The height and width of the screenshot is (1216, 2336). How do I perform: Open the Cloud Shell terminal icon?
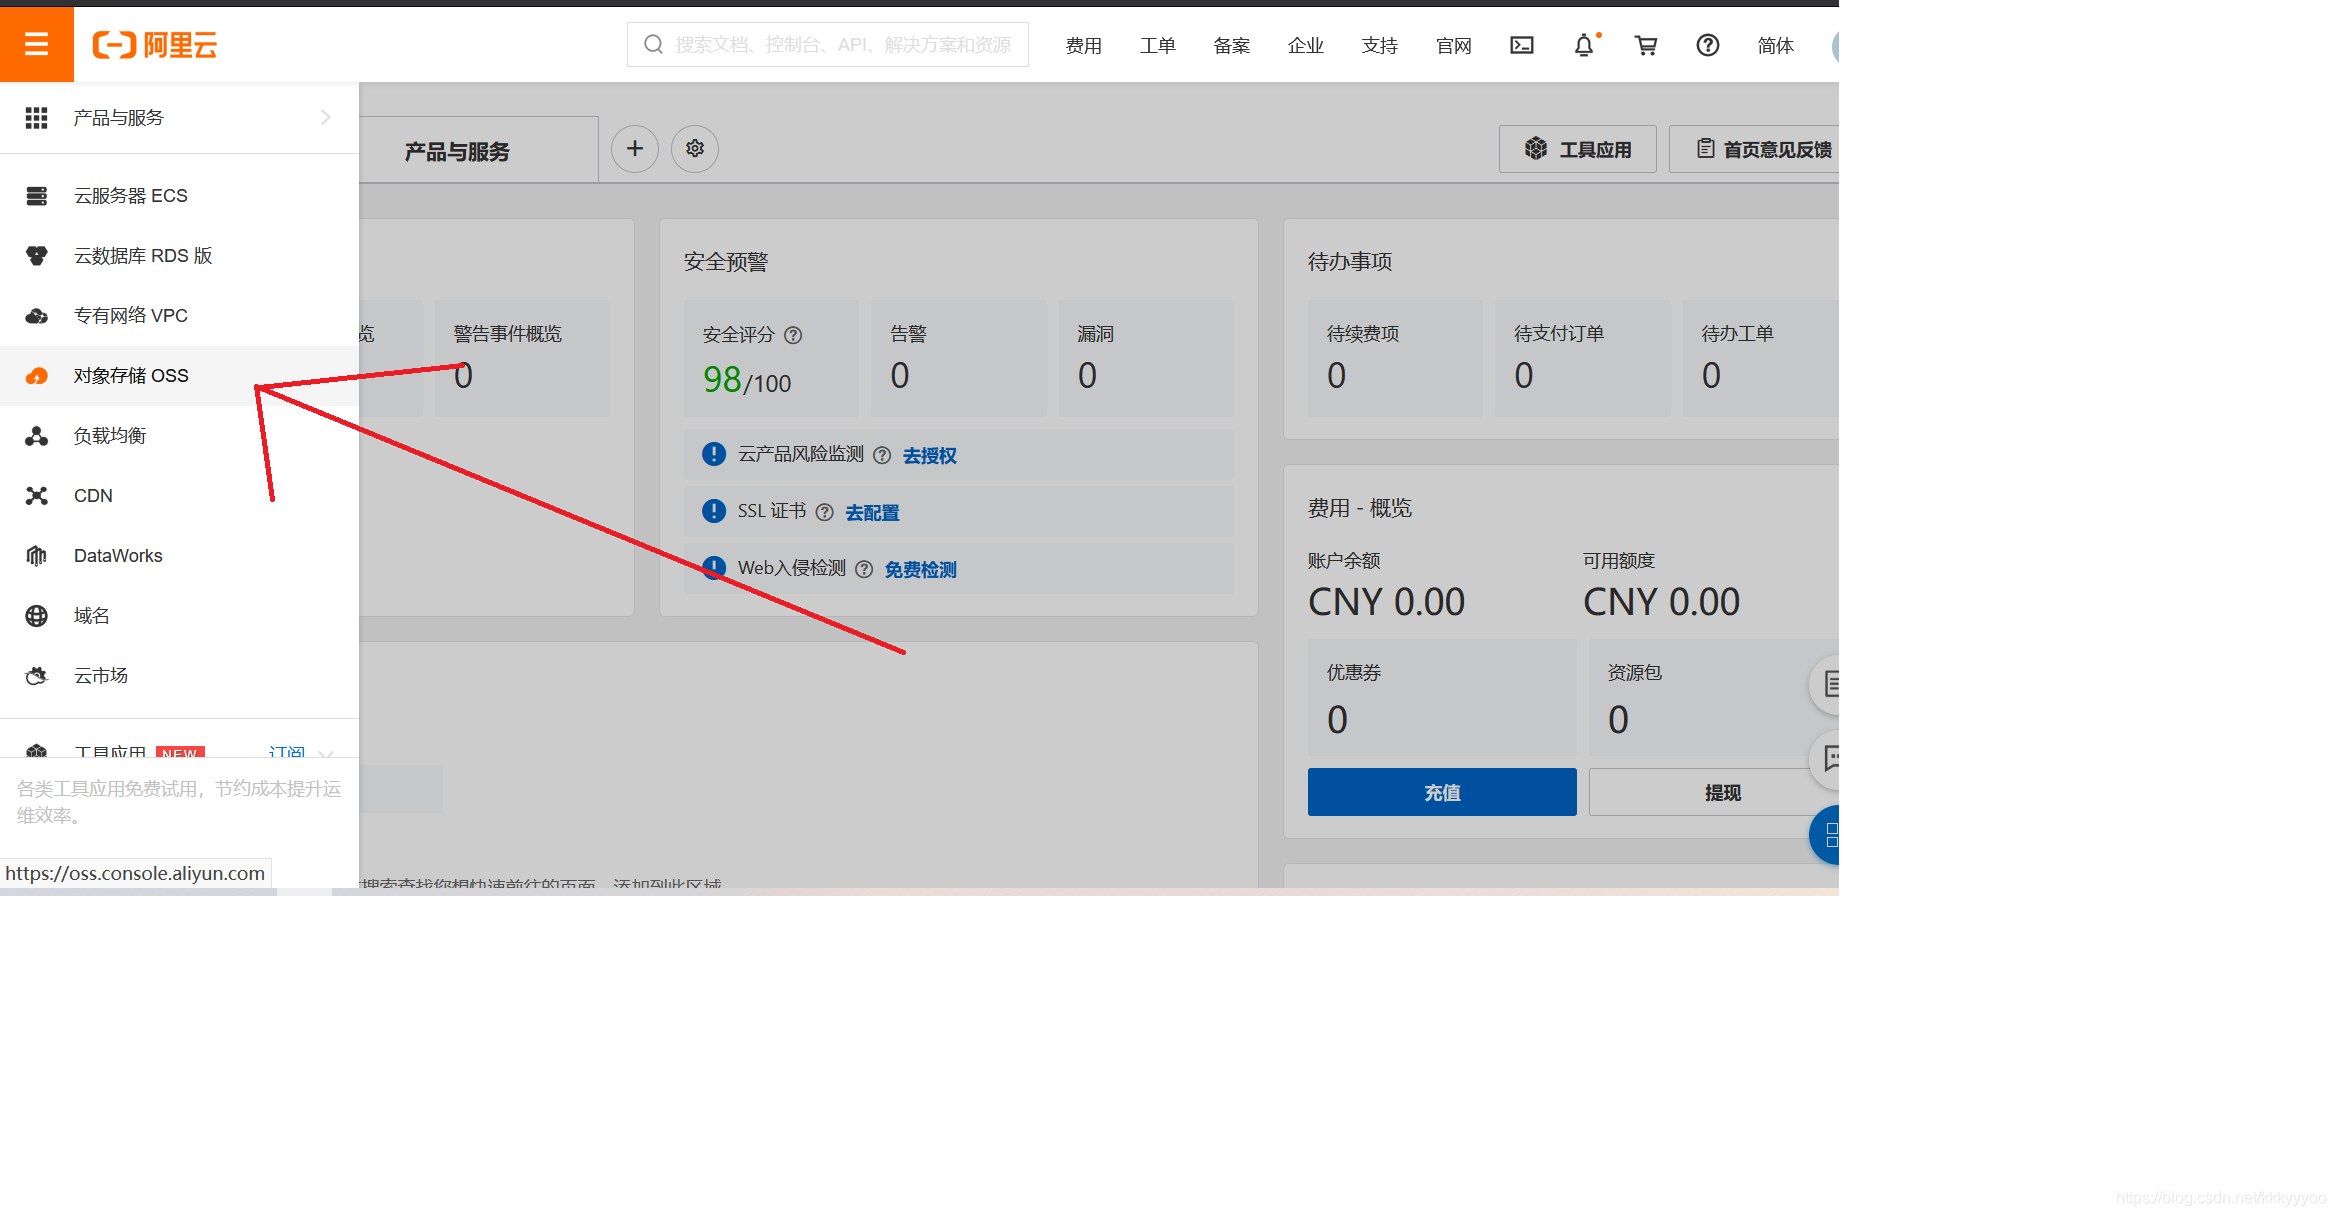[1521, 45]
